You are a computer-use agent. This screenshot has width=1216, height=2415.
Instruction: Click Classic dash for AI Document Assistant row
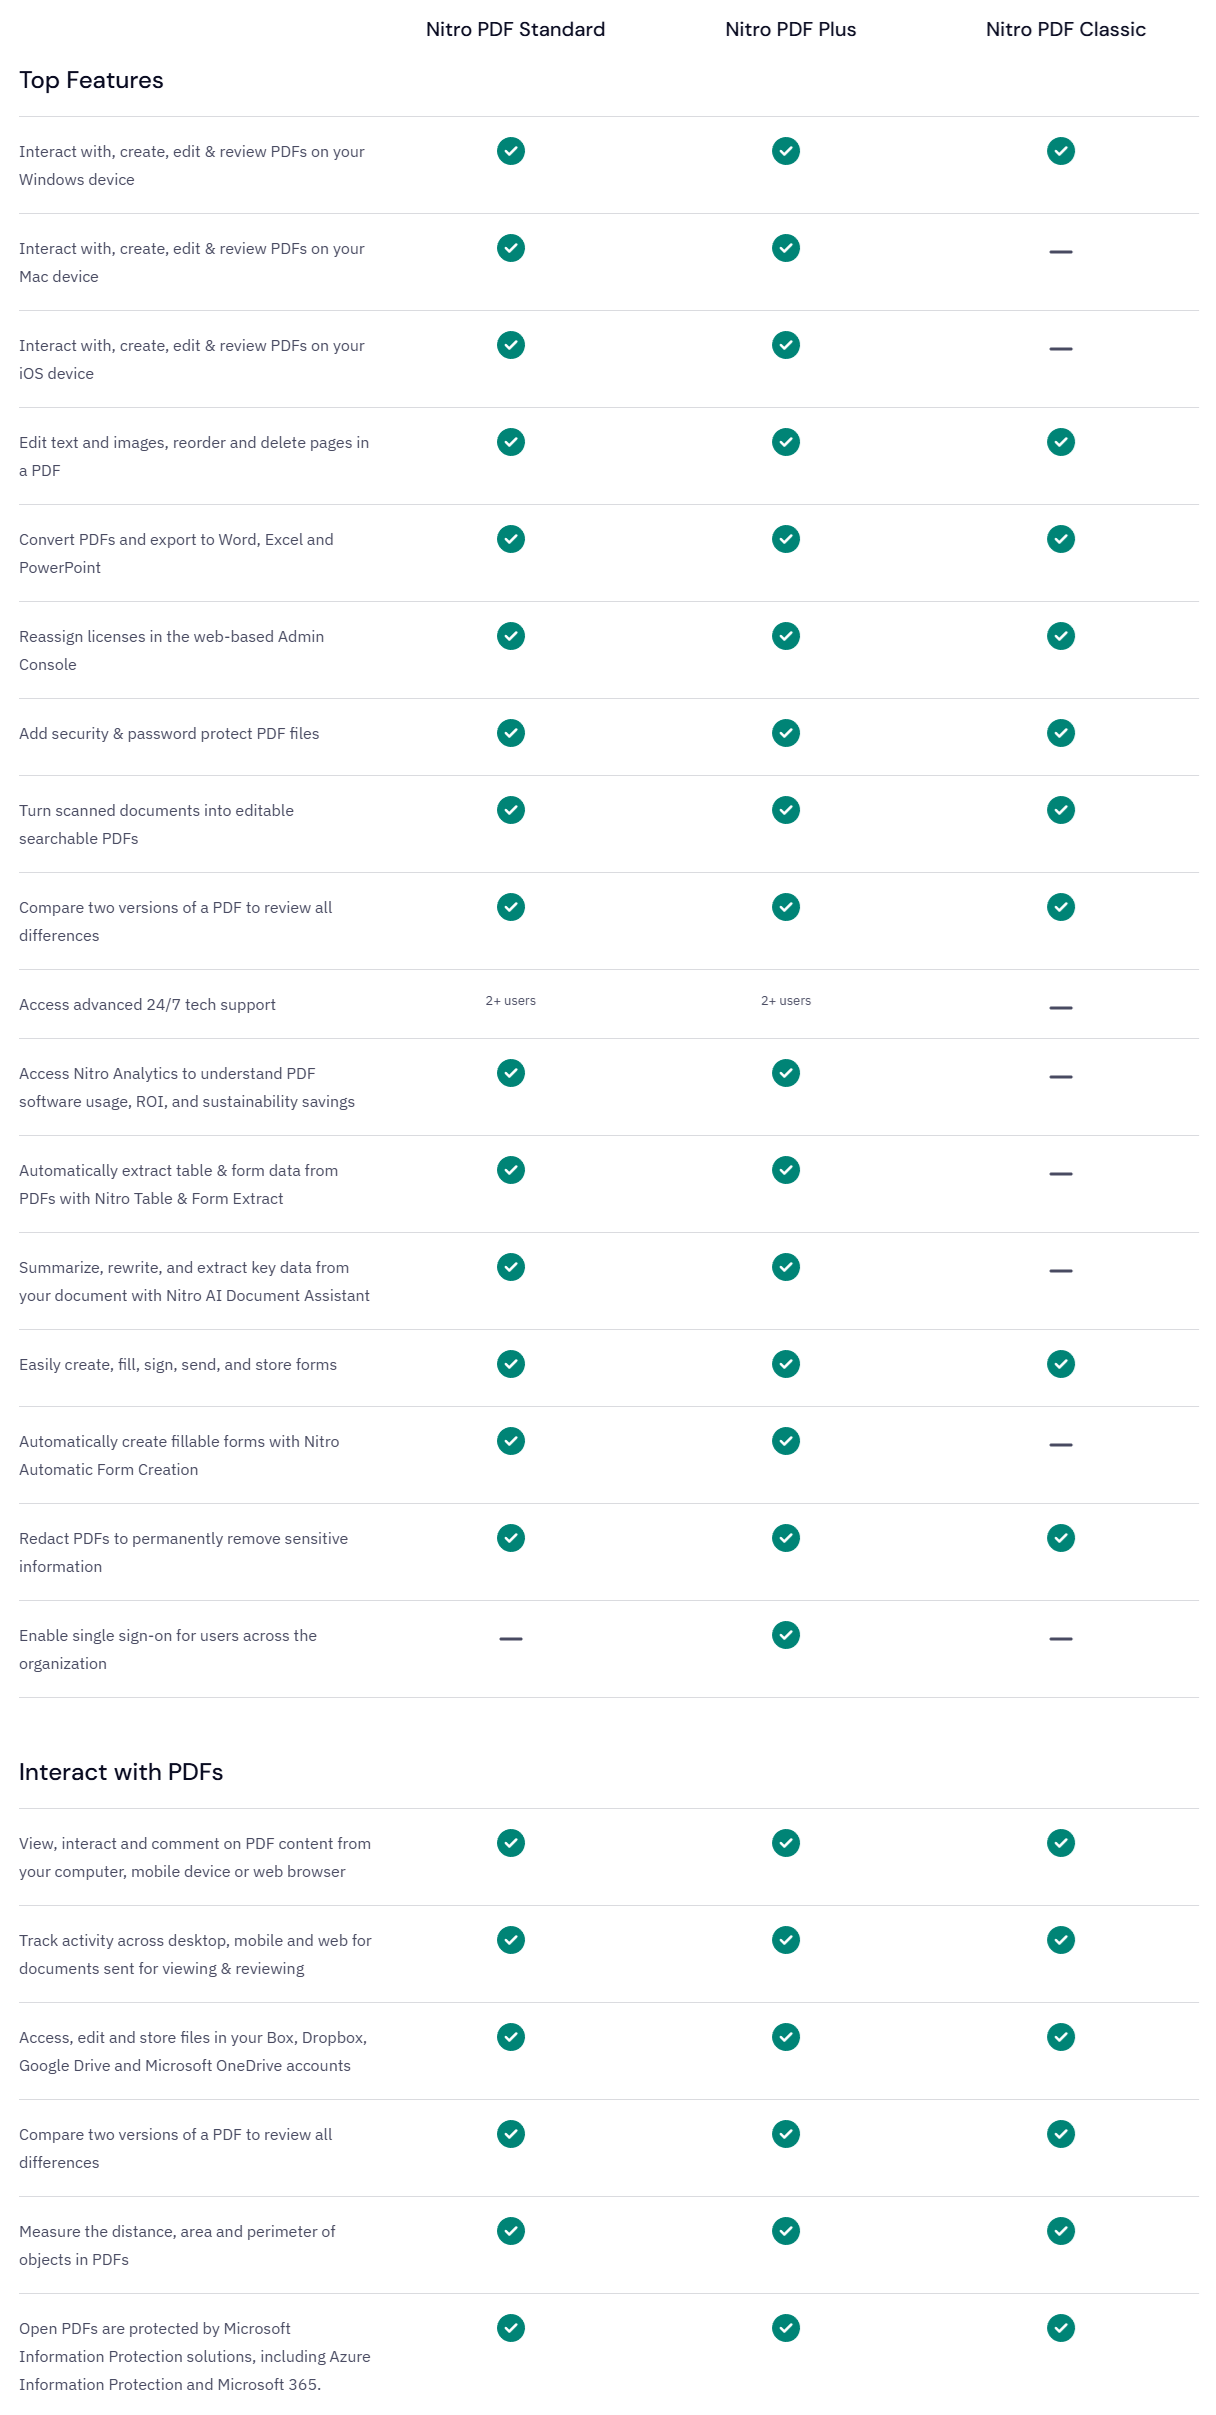pos(1061,1271)
